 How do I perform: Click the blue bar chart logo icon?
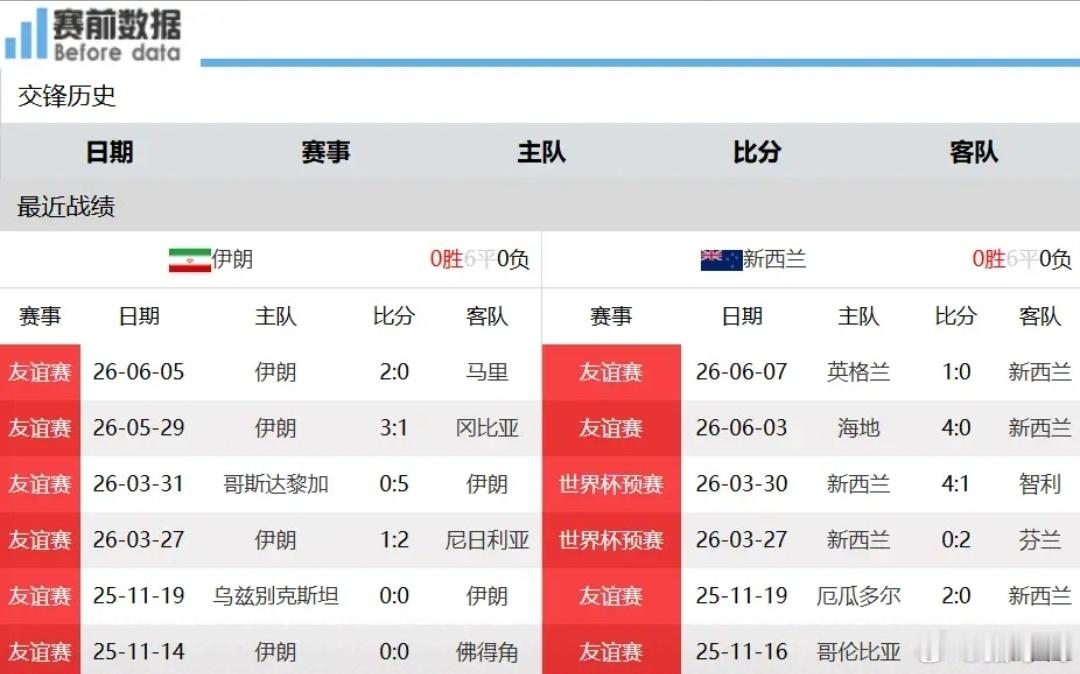[x=25, y=33]
